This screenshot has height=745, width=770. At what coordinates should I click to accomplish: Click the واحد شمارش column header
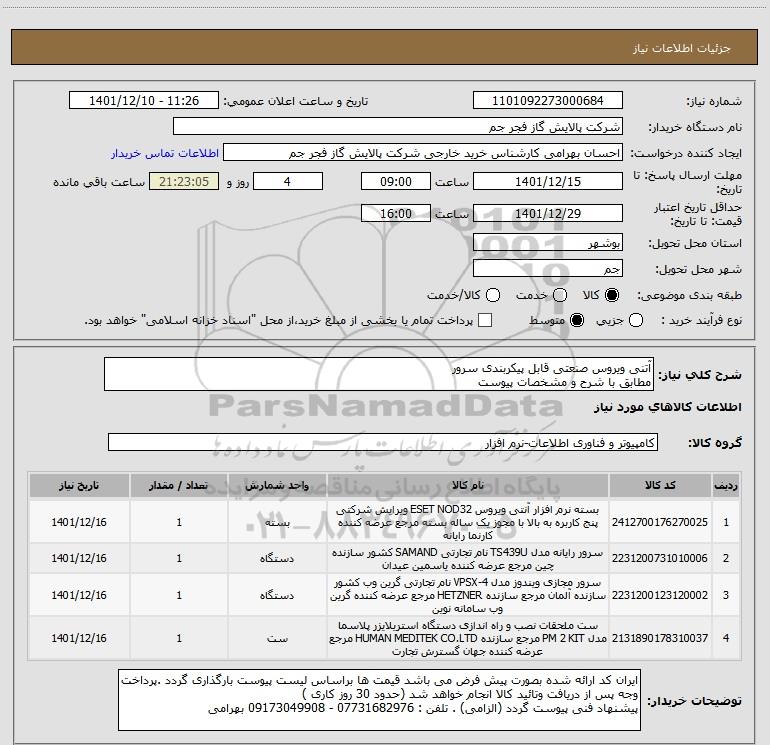pos(277,486)
